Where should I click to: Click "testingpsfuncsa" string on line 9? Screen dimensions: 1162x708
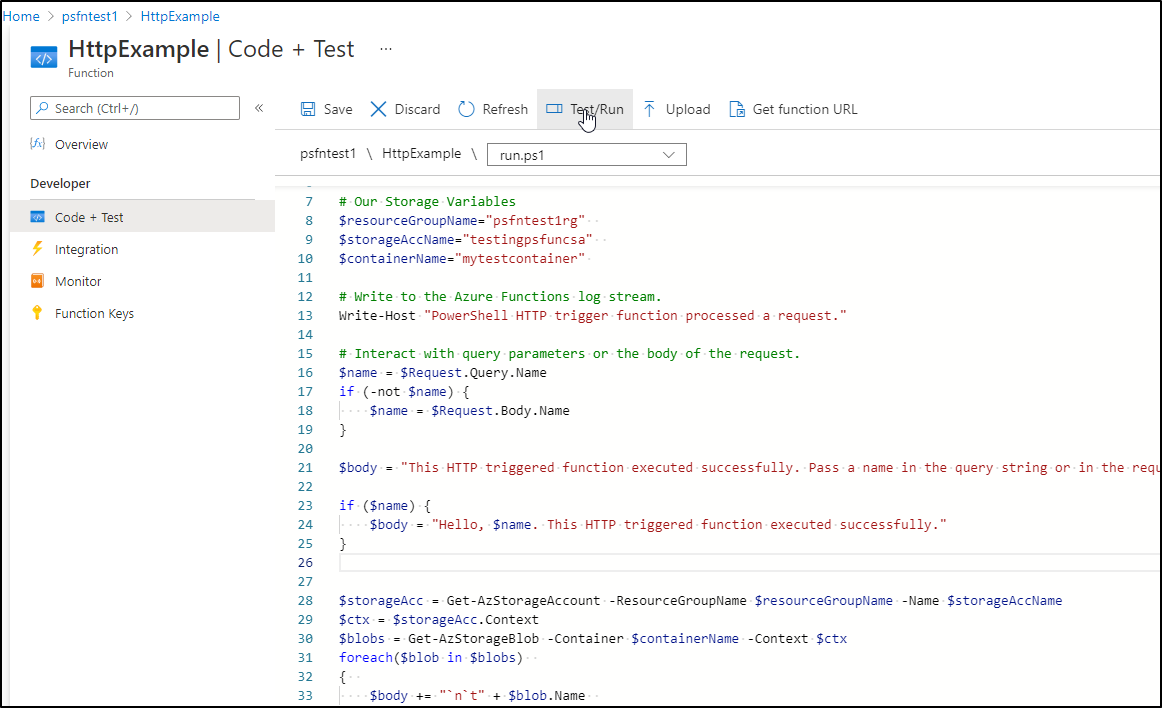pyautogui.click(x=528, y=239)
